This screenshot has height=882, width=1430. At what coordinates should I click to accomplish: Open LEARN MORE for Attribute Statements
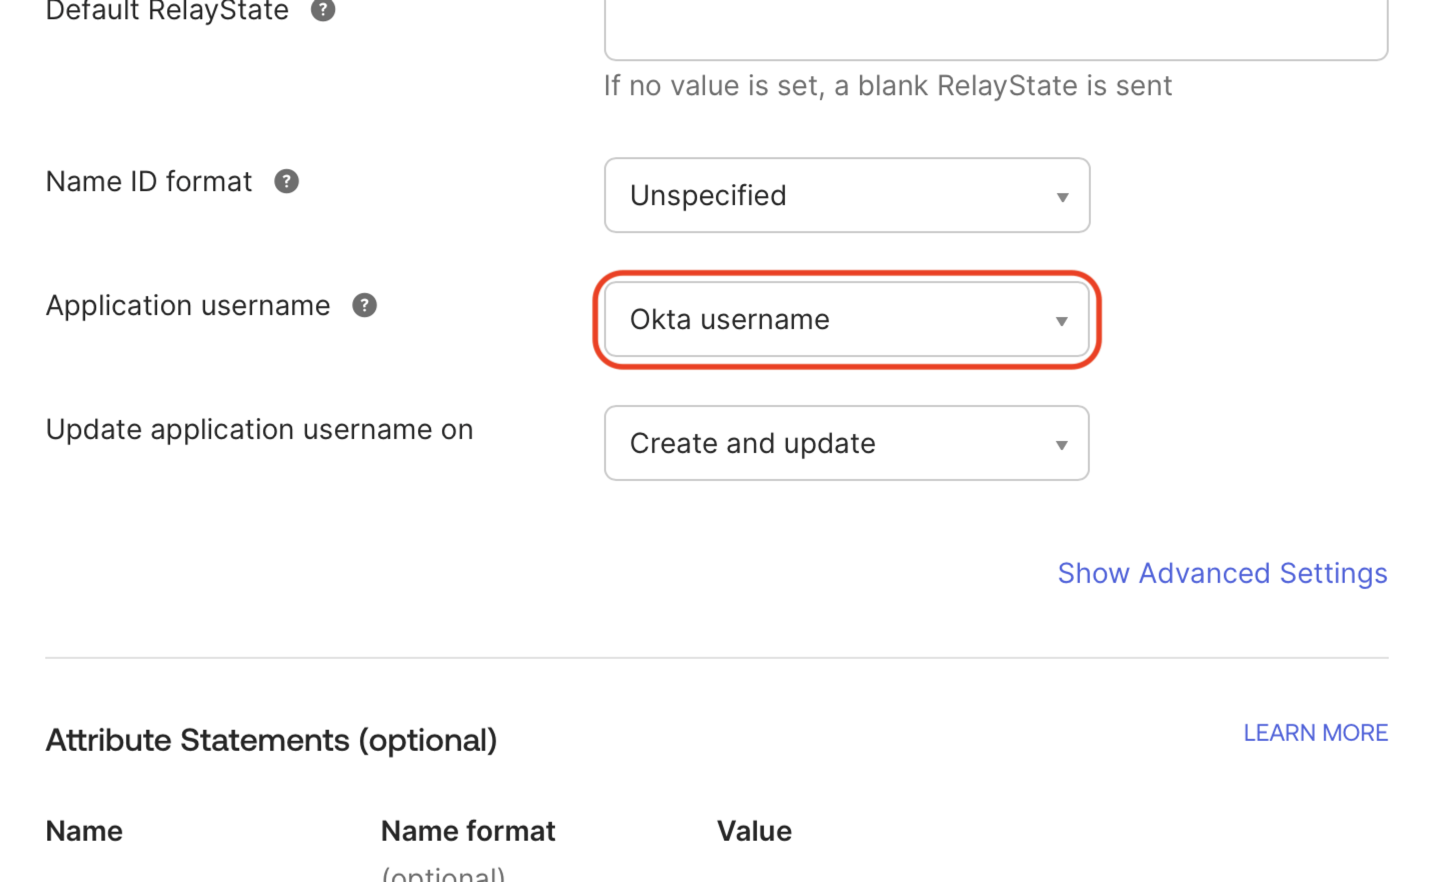tap(1315, 733)
